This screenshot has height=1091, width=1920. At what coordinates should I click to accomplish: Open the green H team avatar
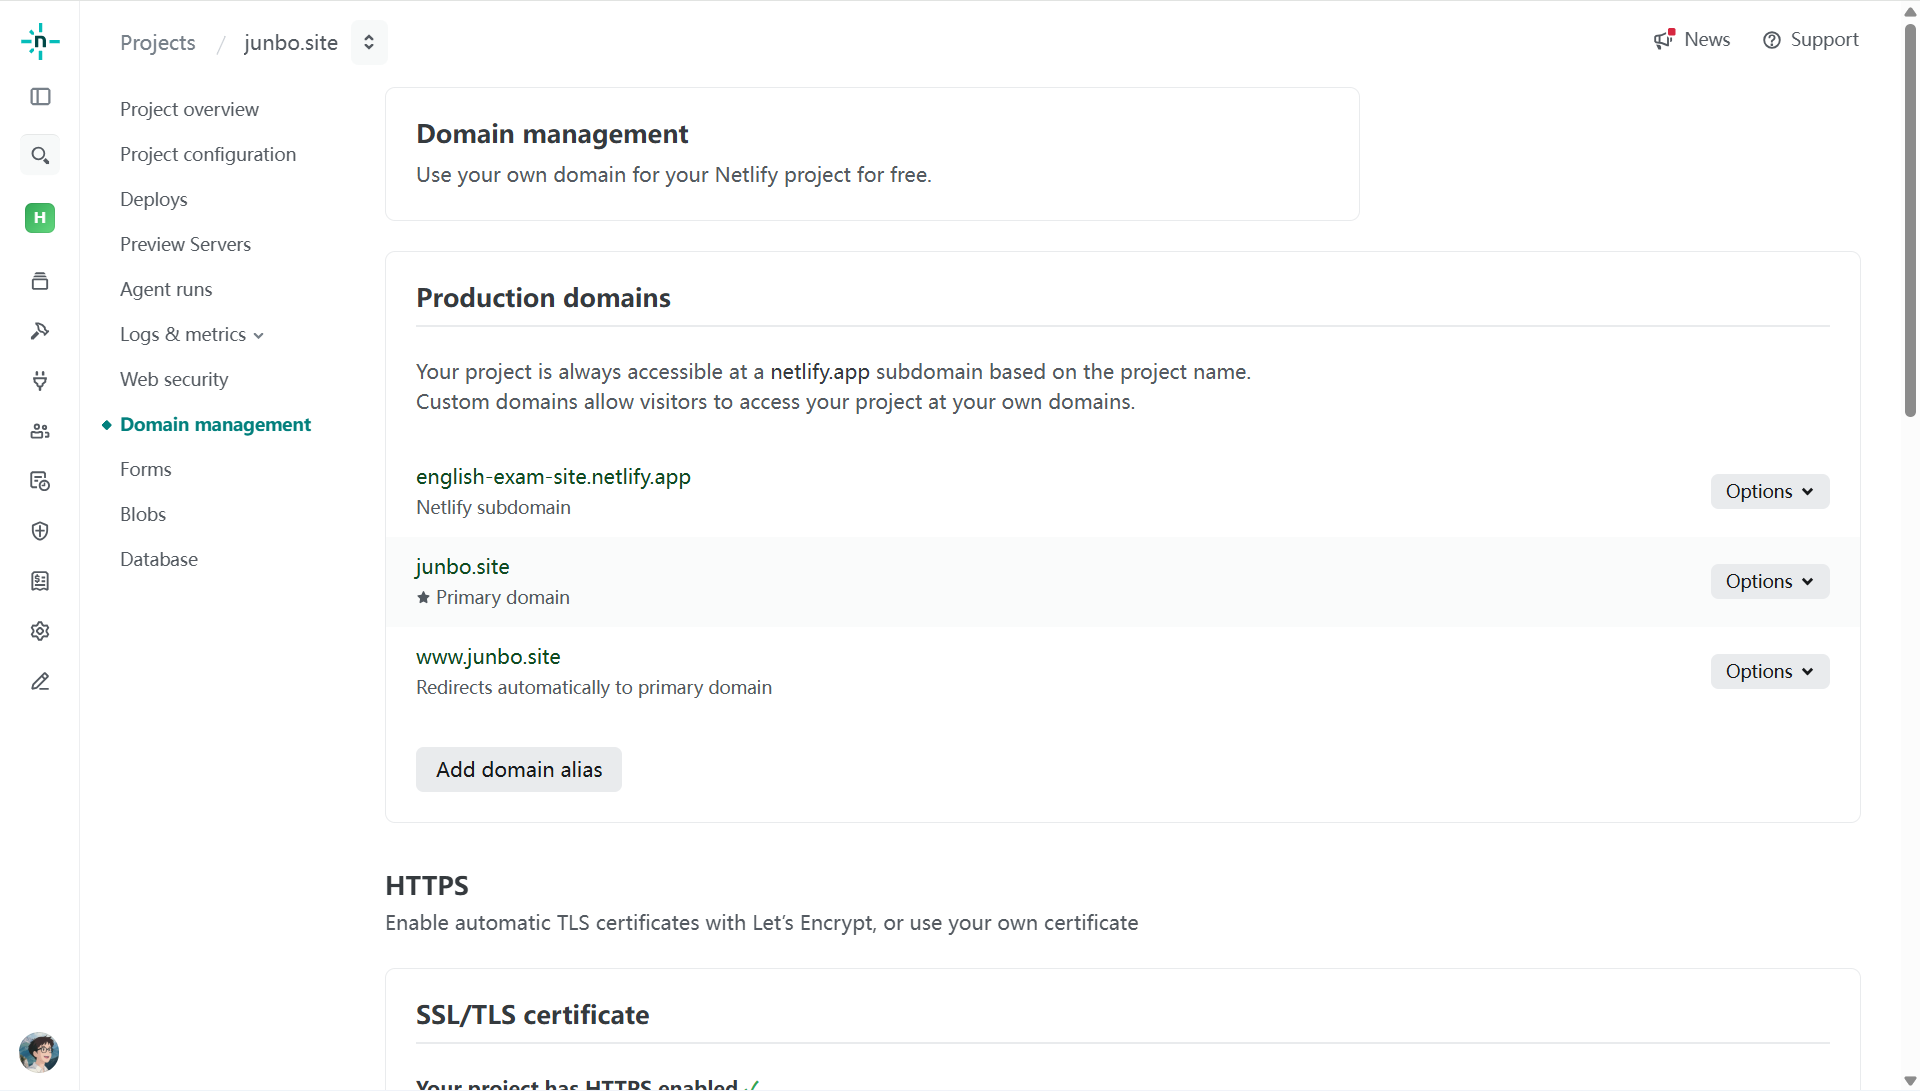pos(40,218)
